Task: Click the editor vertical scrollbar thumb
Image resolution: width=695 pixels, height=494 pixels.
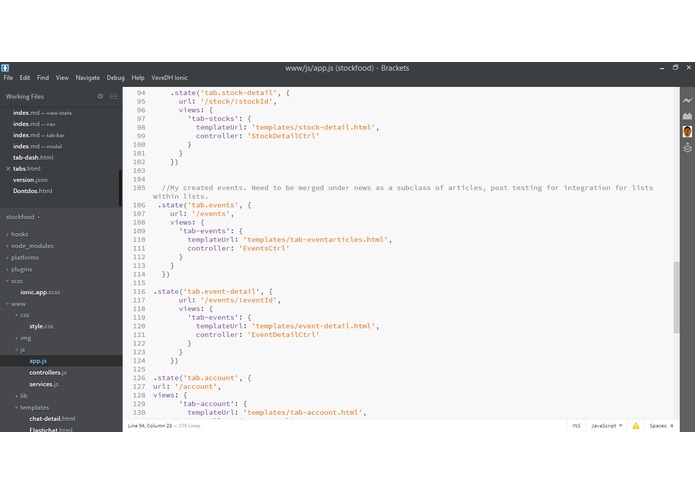Action: point(676,297)
